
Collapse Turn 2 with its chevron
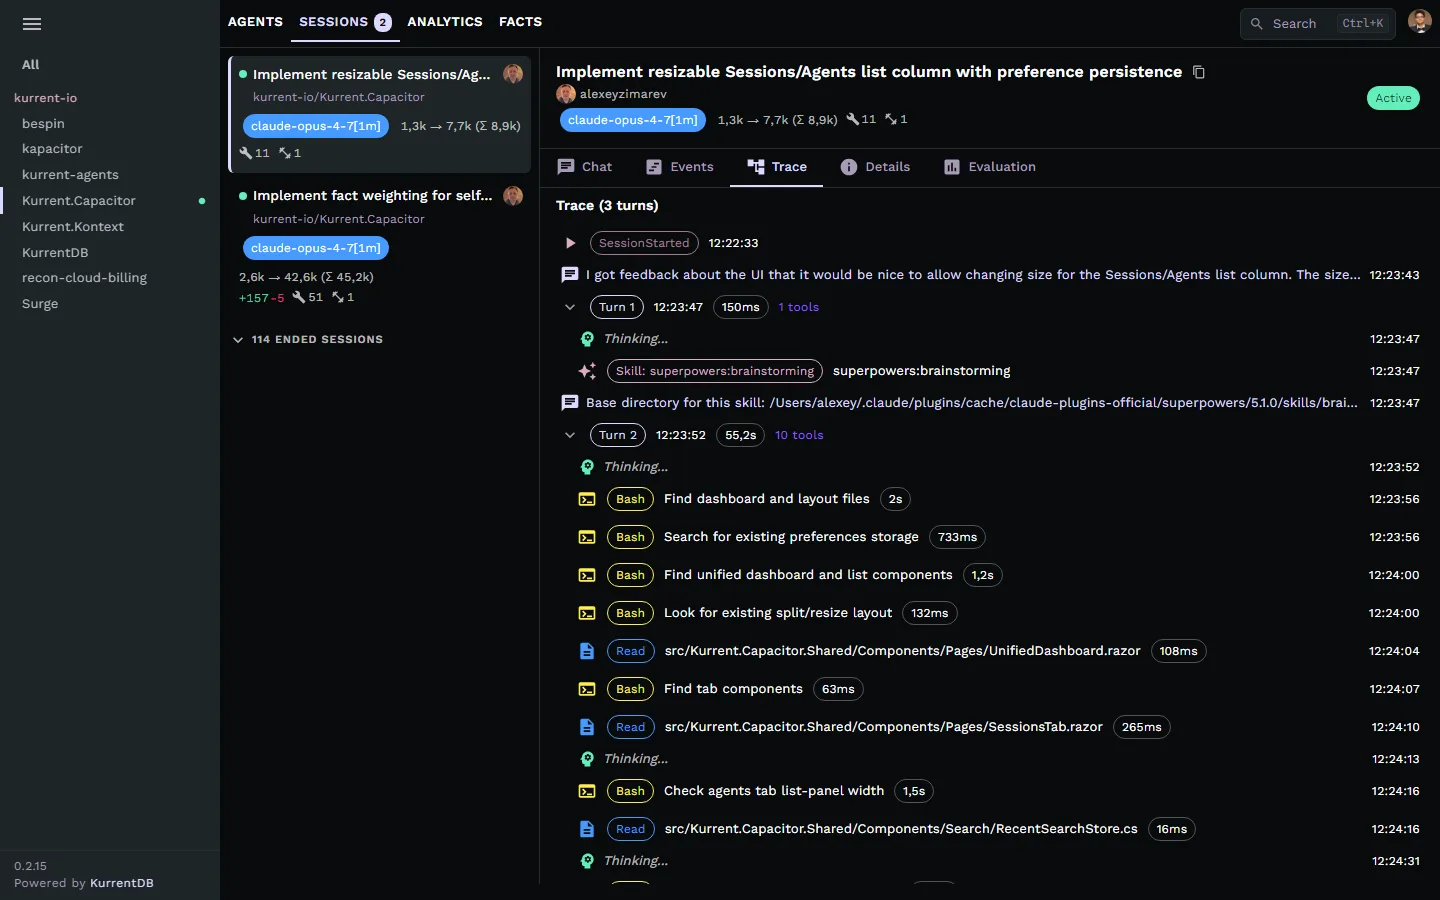[x=570, y=435]
